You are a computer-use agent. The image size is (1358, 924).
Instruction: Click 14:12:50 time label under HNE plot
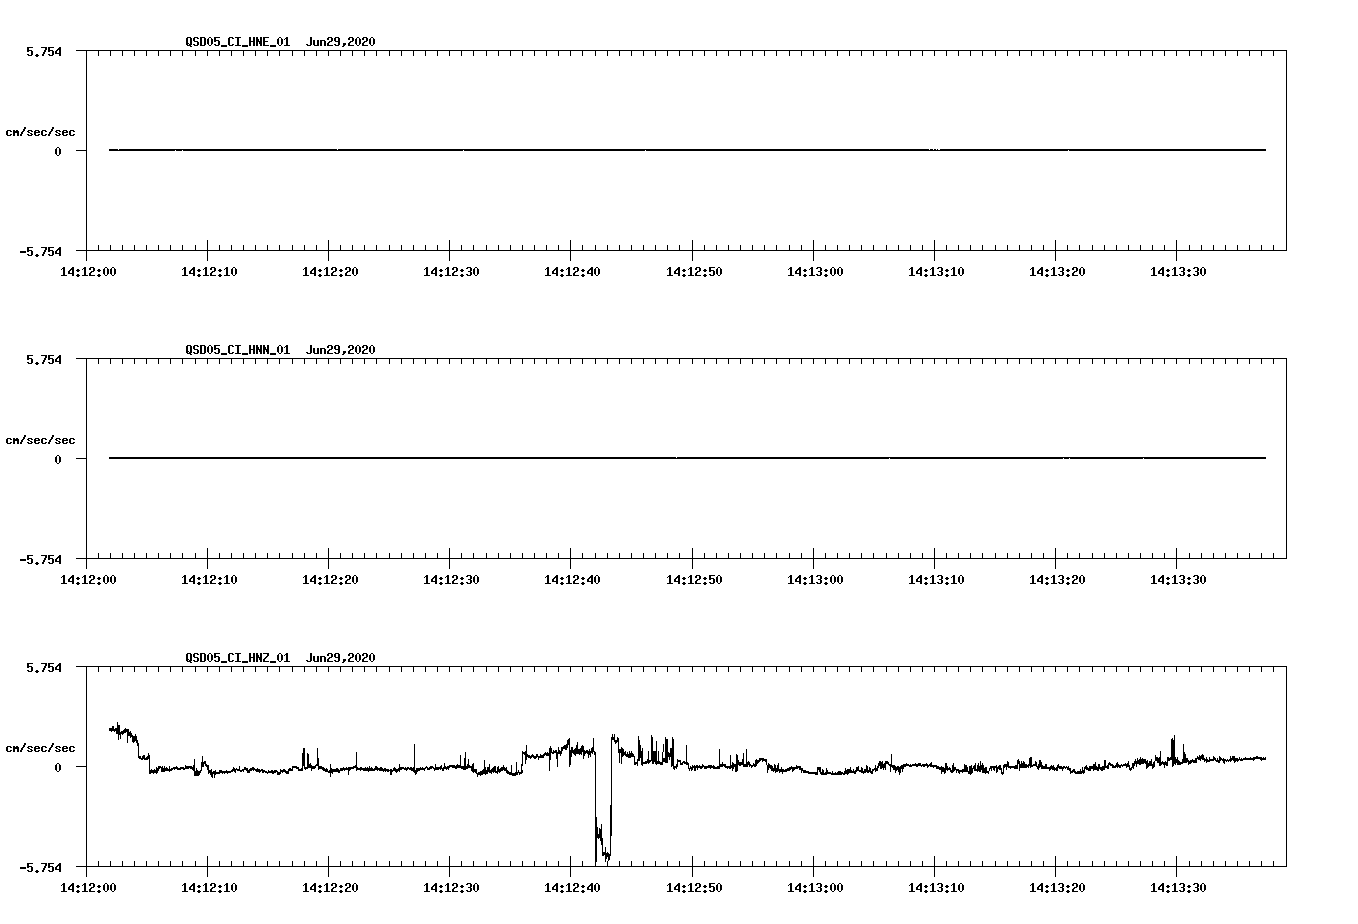click(693, 271)
